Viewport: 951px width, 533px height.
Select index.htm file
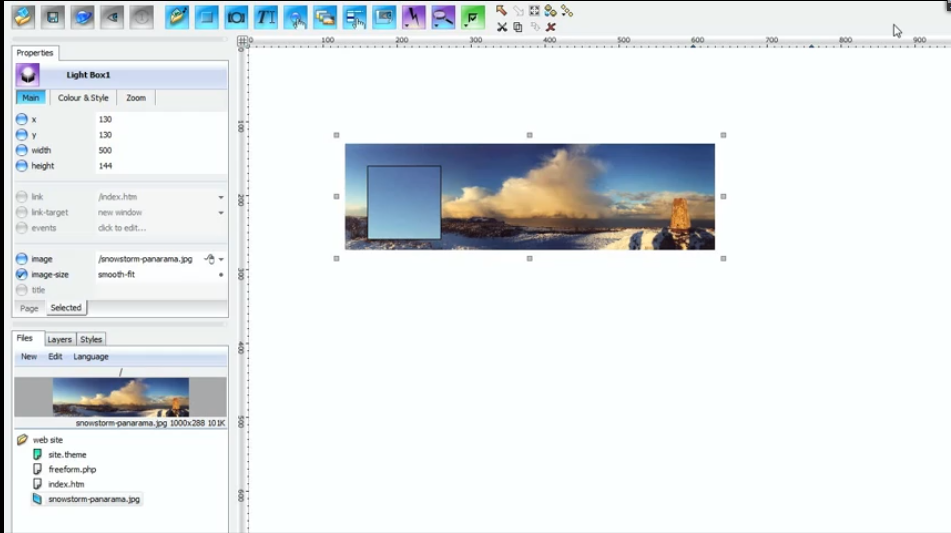(66, 484)
